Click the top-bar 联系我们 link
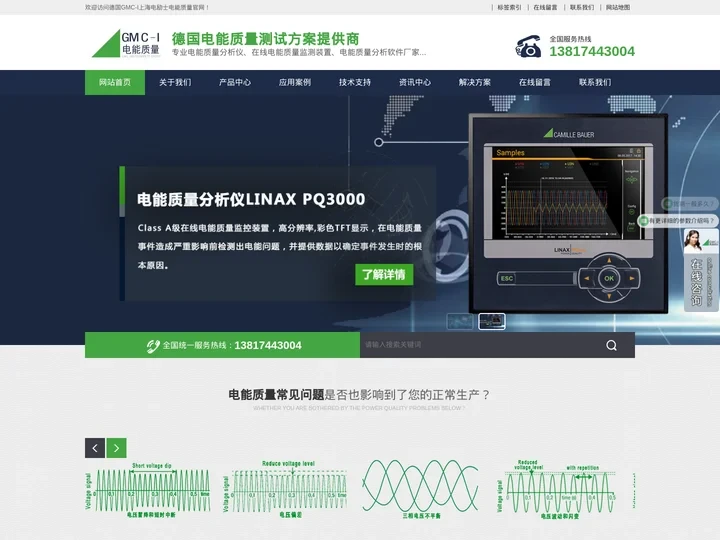The width and height of the screenshot is (720, 540). (582, 7)
